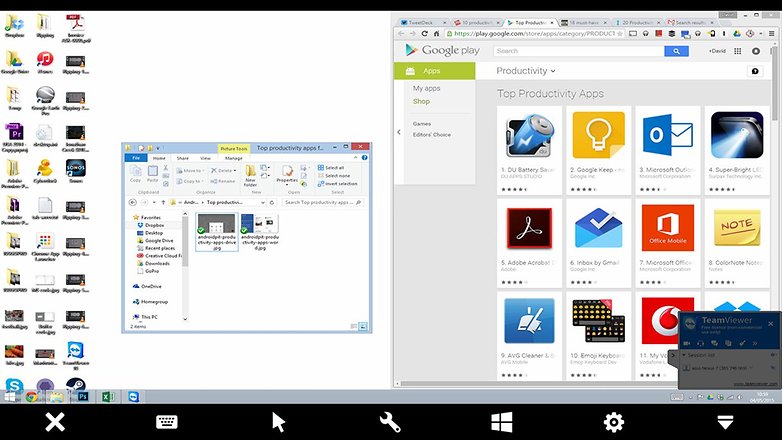
Task: Hide the toolbar with the down arrow
Action: click(725, 422)
